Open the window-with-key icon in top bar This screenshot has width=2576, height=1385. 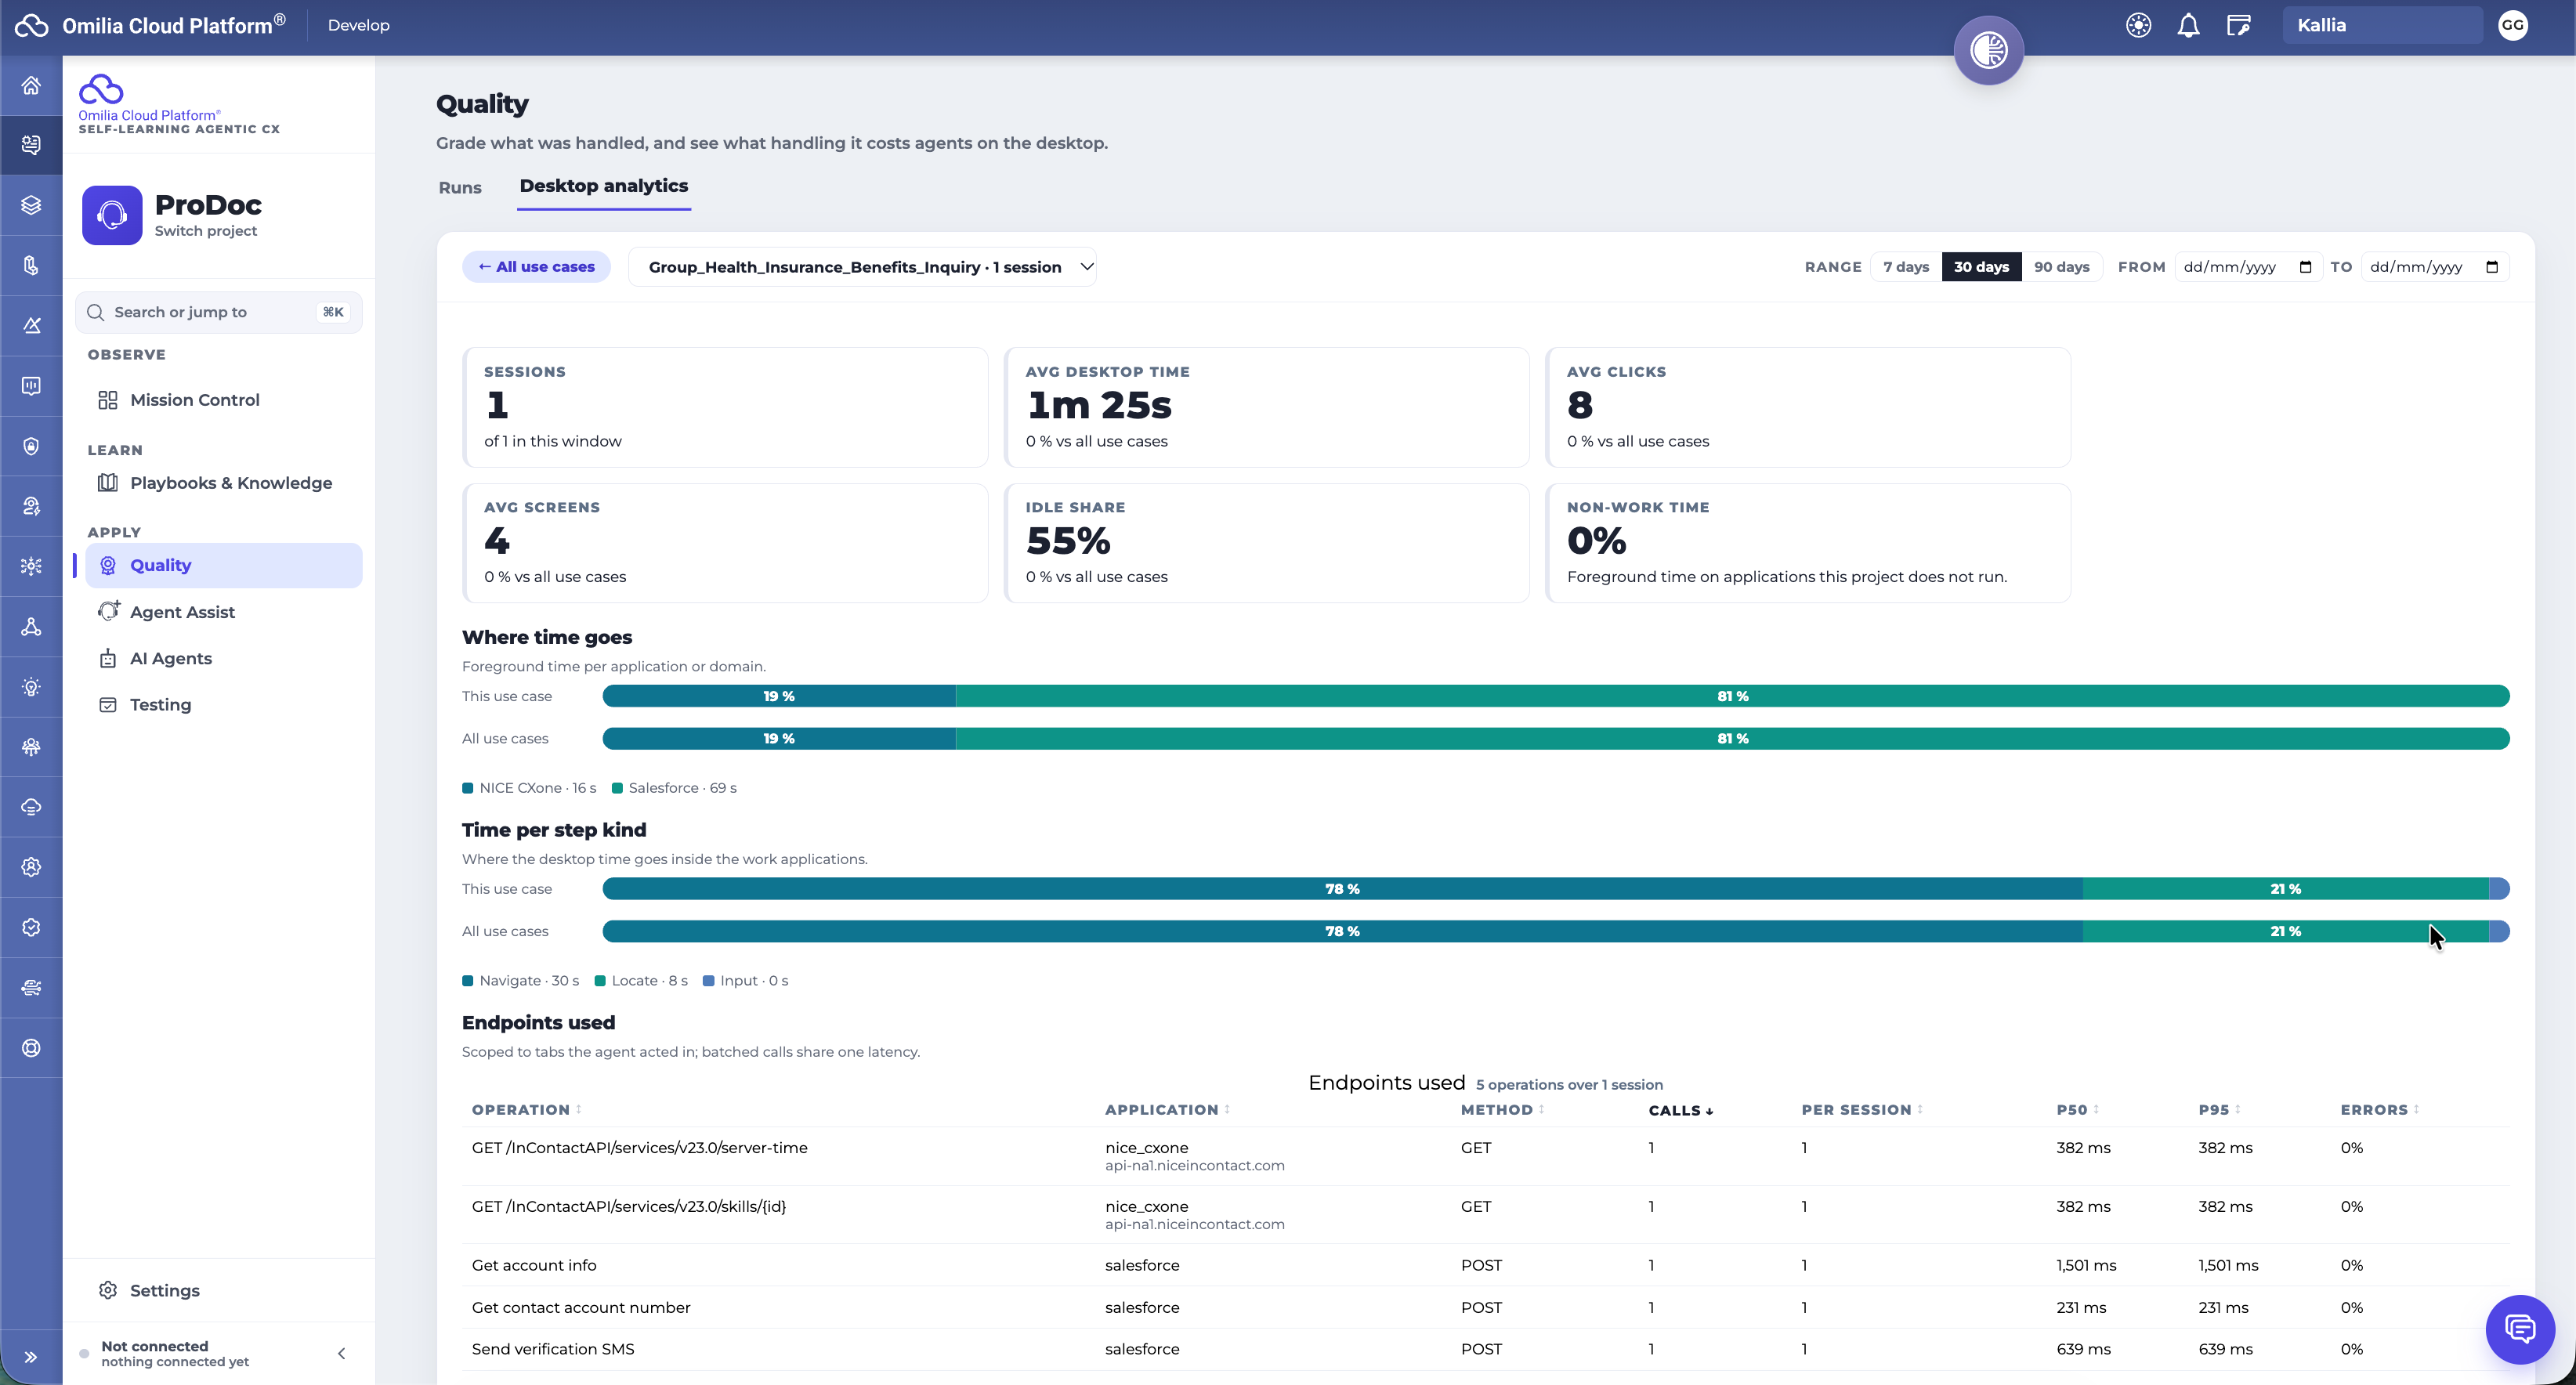click(2239, 26)
